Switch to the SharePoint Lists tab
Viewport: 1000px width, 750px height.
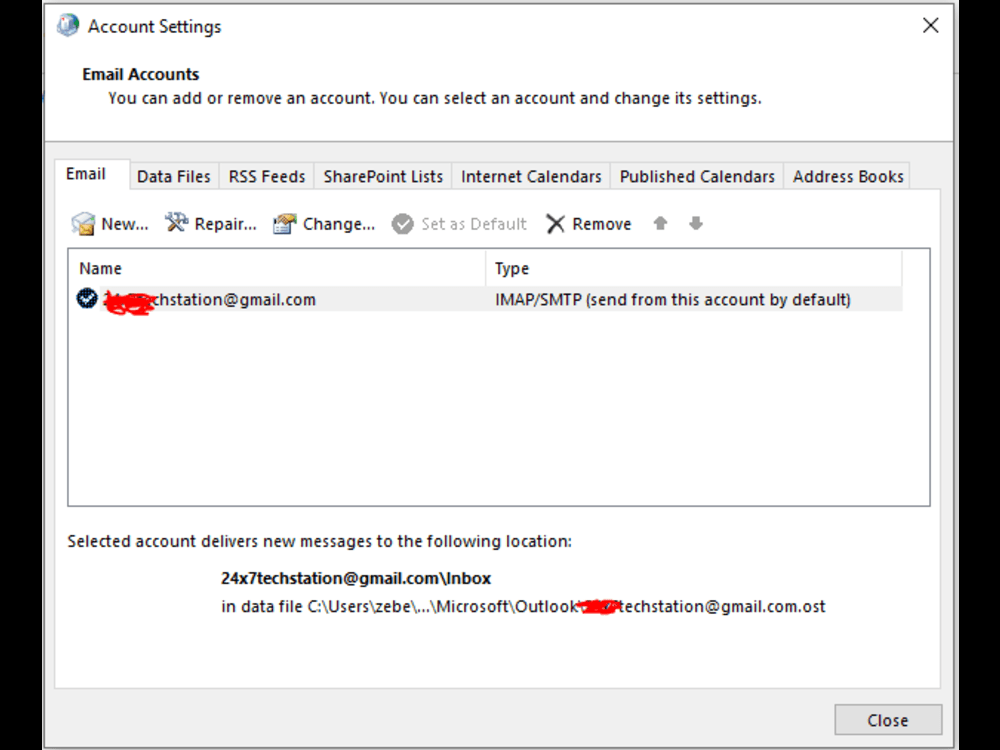(x=382, y=176)
